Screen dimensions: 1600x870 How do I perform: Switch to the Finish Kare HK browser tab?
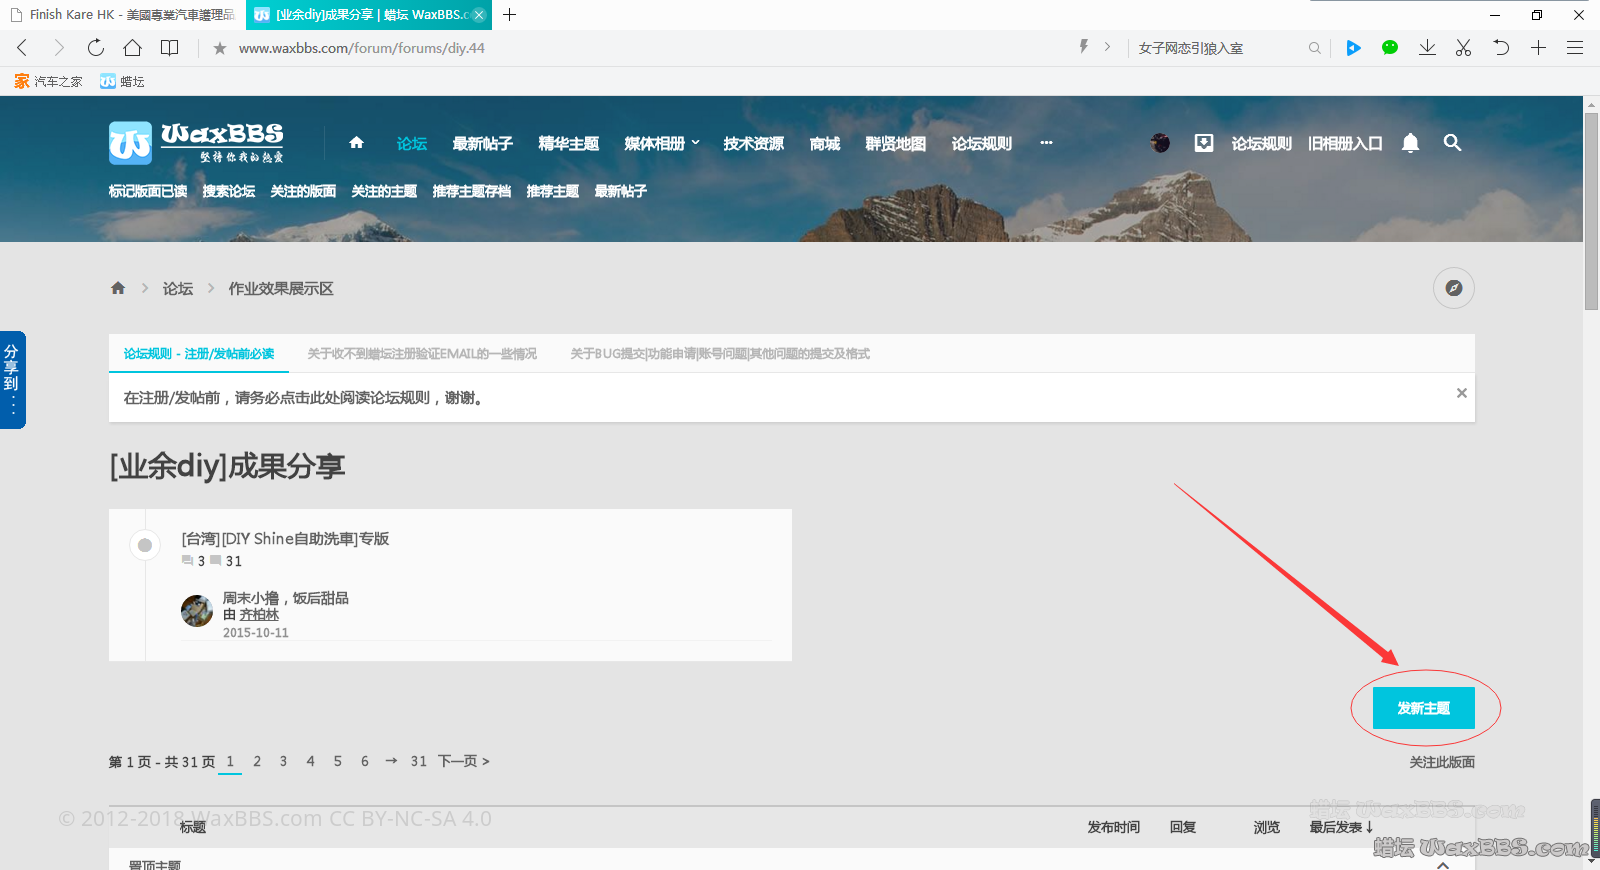[123, 15]
